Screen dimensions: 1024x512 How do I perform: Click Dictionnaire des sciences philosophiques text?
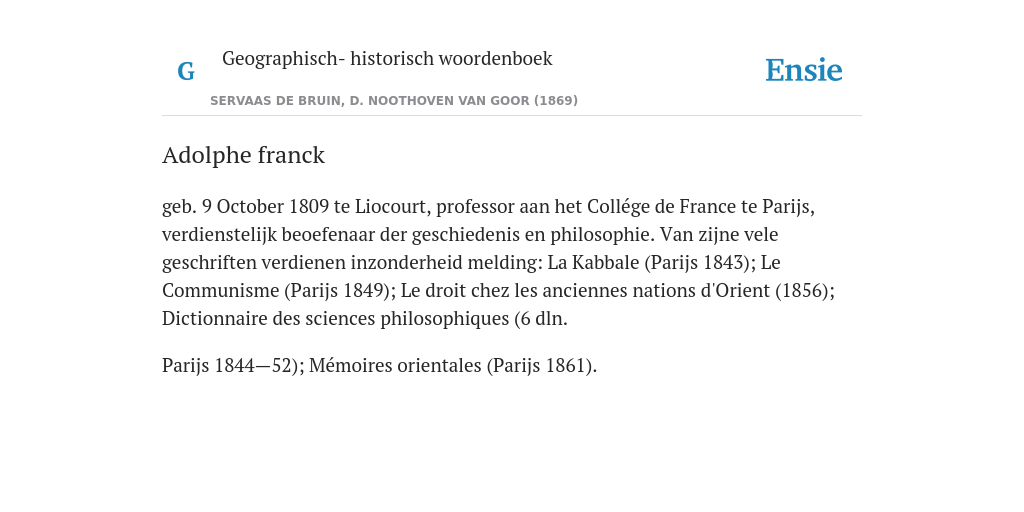[x=335, y=319]
